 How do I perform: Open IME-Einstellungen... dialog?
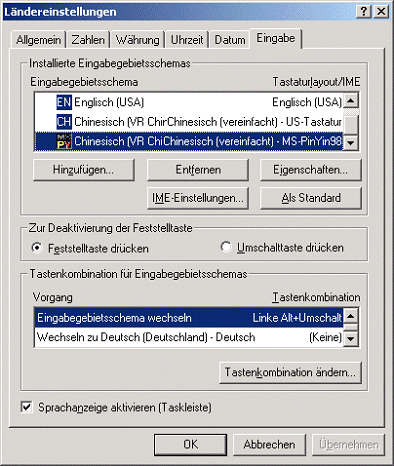pos(198,198)
